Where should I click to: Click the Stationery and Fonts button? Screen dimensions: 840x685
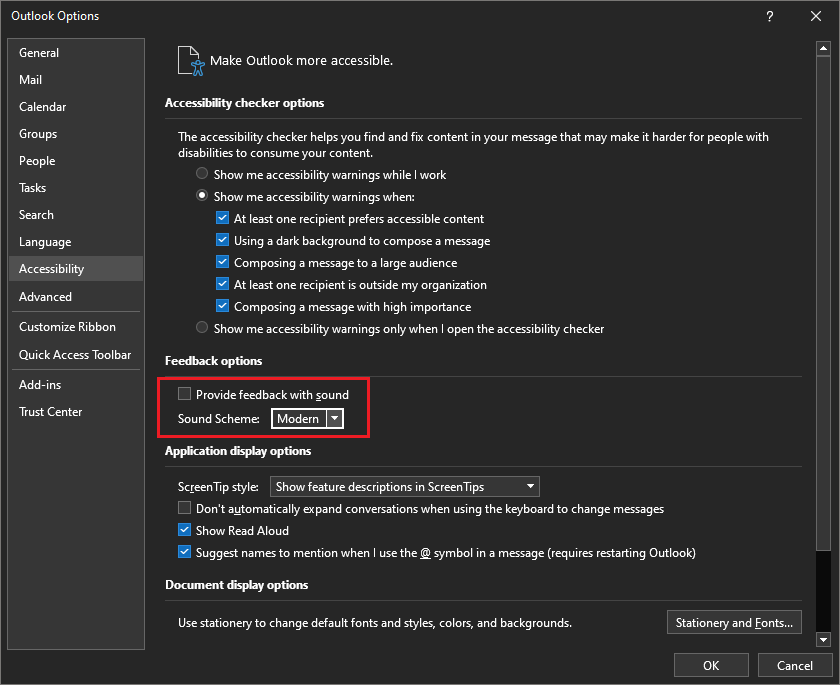point(734,623)
